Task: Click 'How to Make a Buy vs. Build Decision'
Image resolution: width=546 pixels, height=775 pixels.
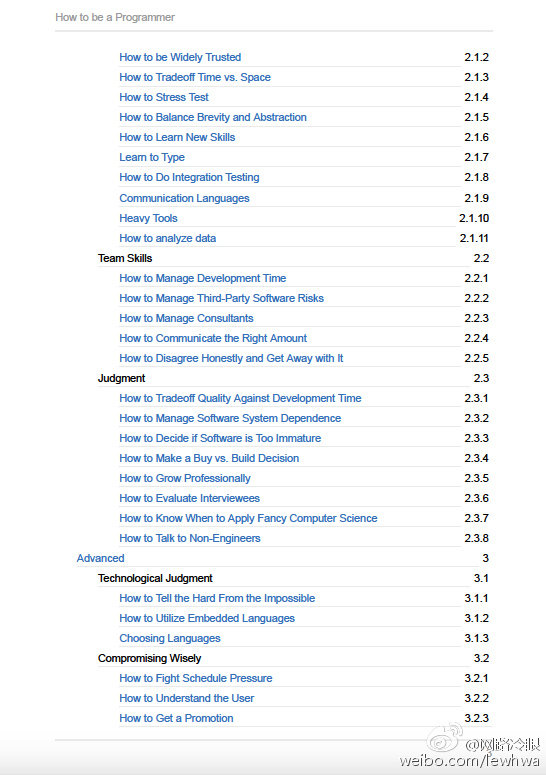Action: (x=209, y=458)
